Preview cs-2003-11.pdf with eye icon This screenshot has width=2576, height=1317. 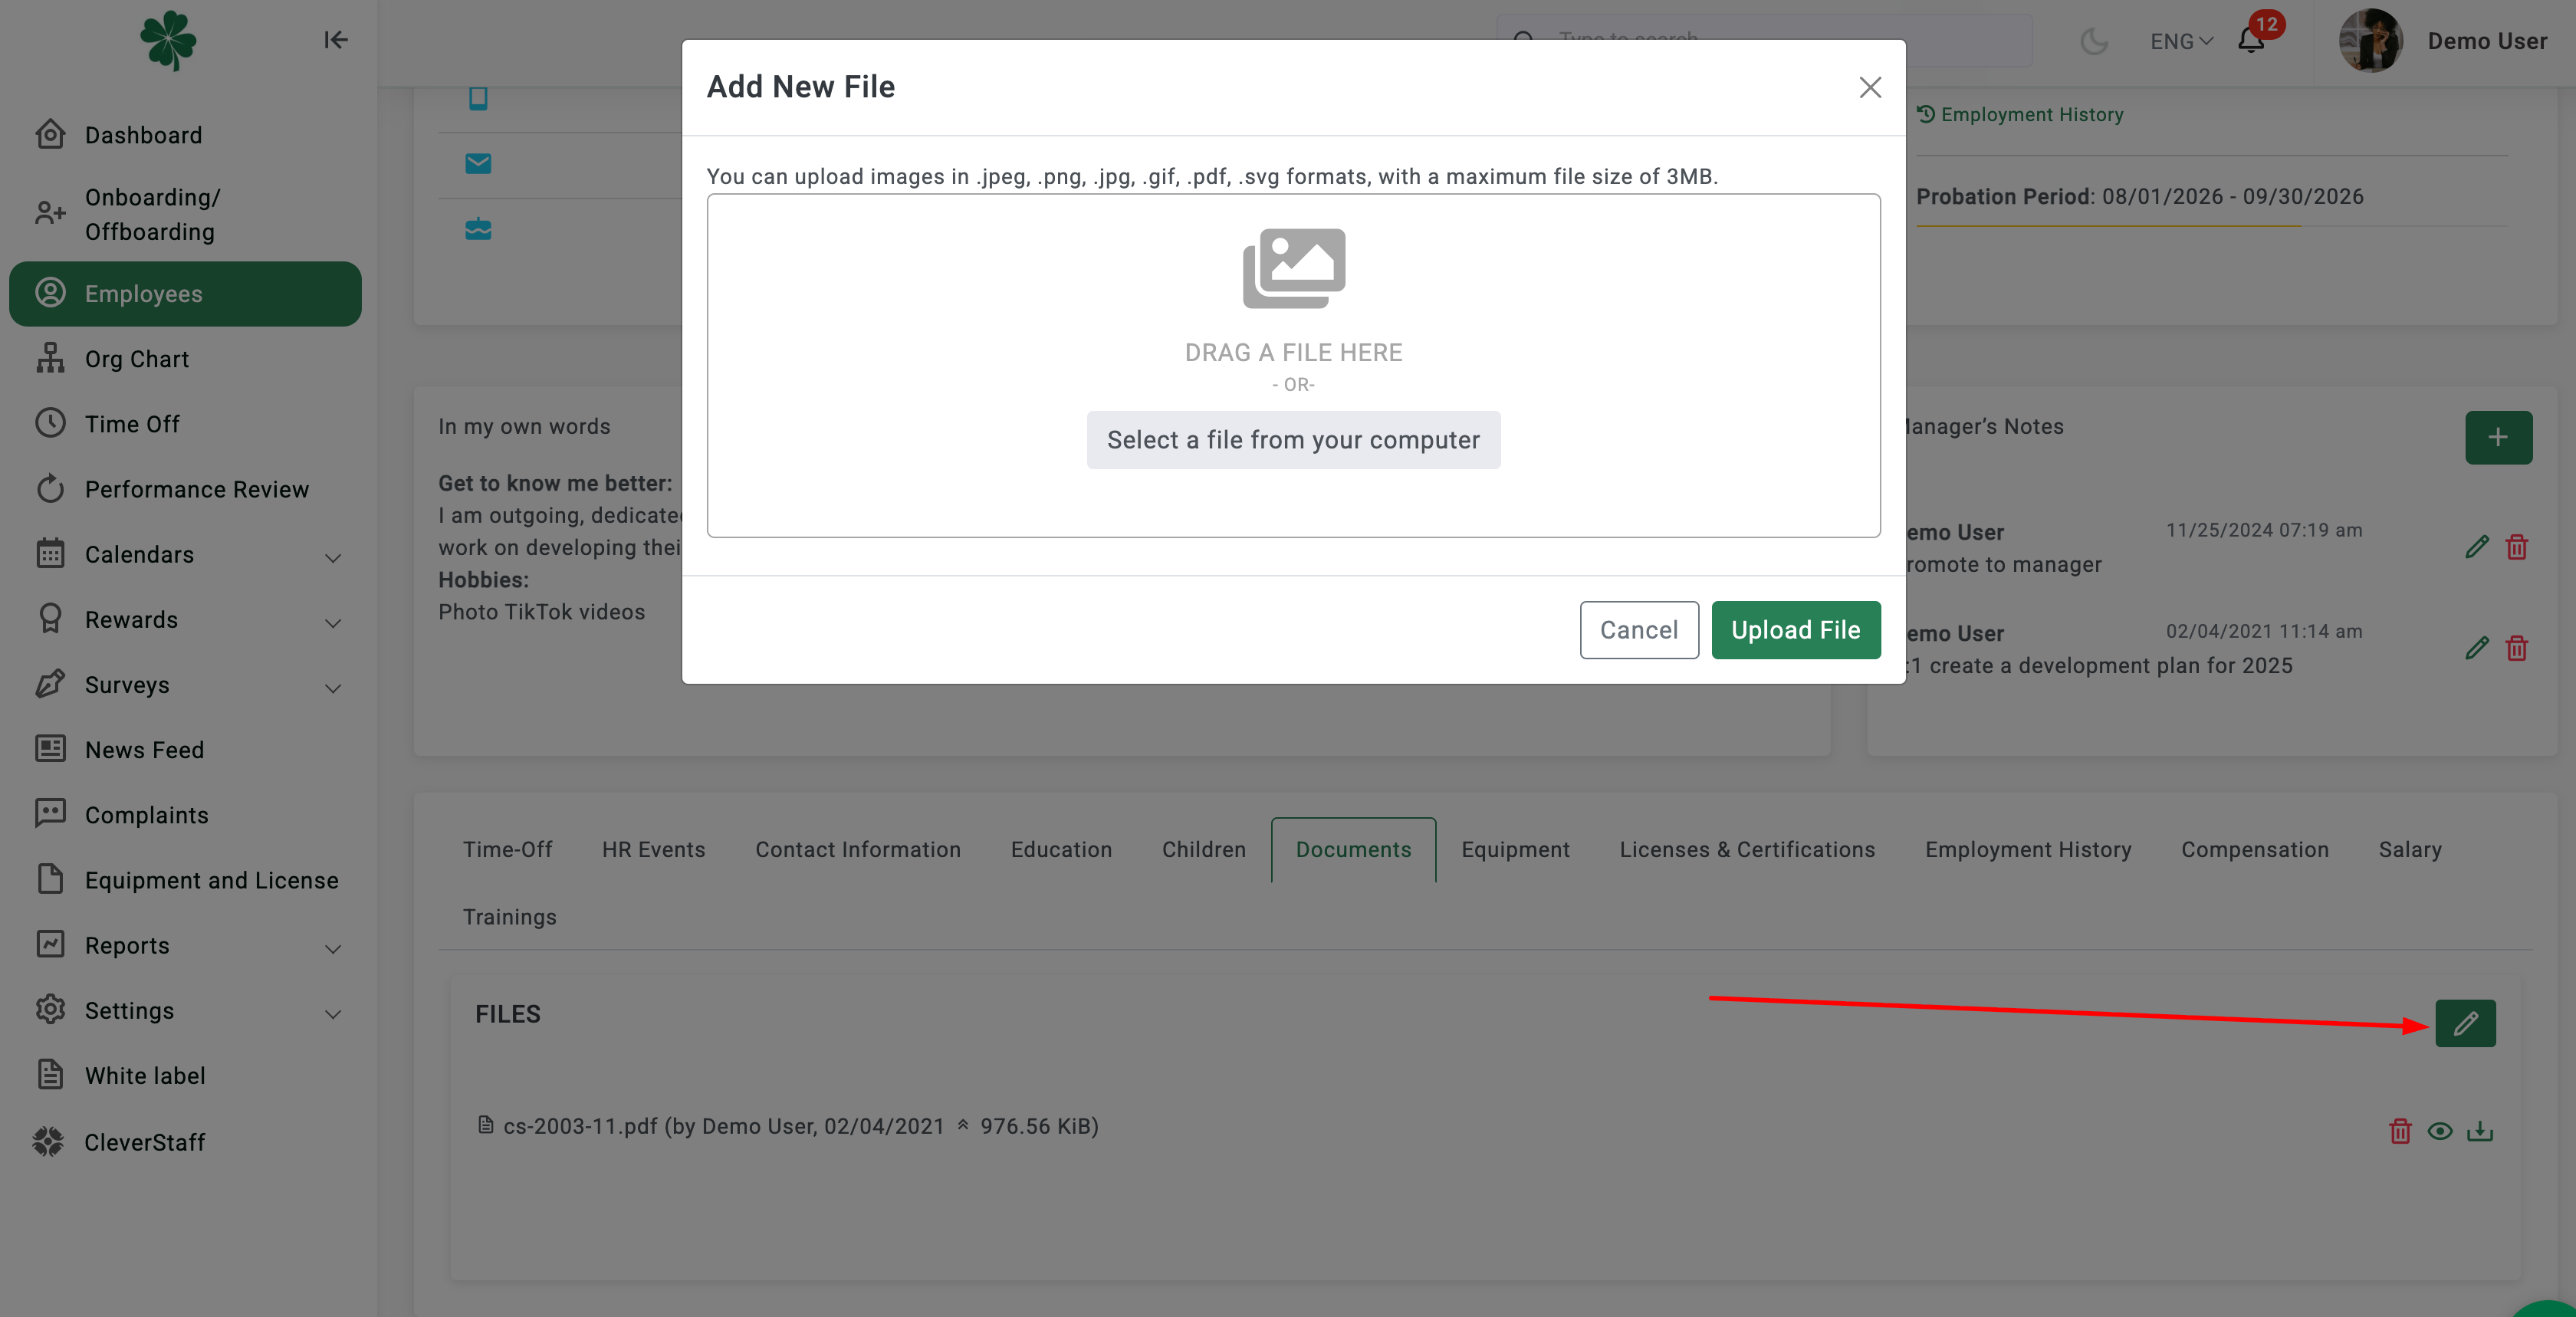tap(2440, 1131)
